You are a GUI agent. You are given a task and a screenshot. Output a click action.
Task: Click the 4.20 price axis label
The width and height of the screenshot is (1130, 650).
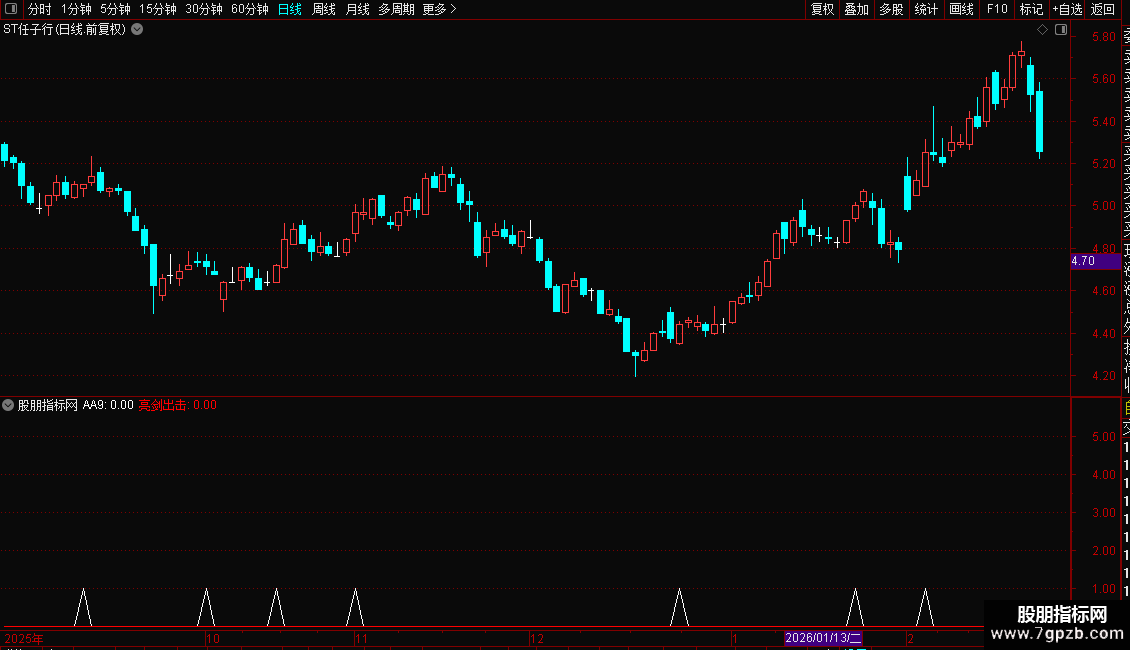[1103, 375]
